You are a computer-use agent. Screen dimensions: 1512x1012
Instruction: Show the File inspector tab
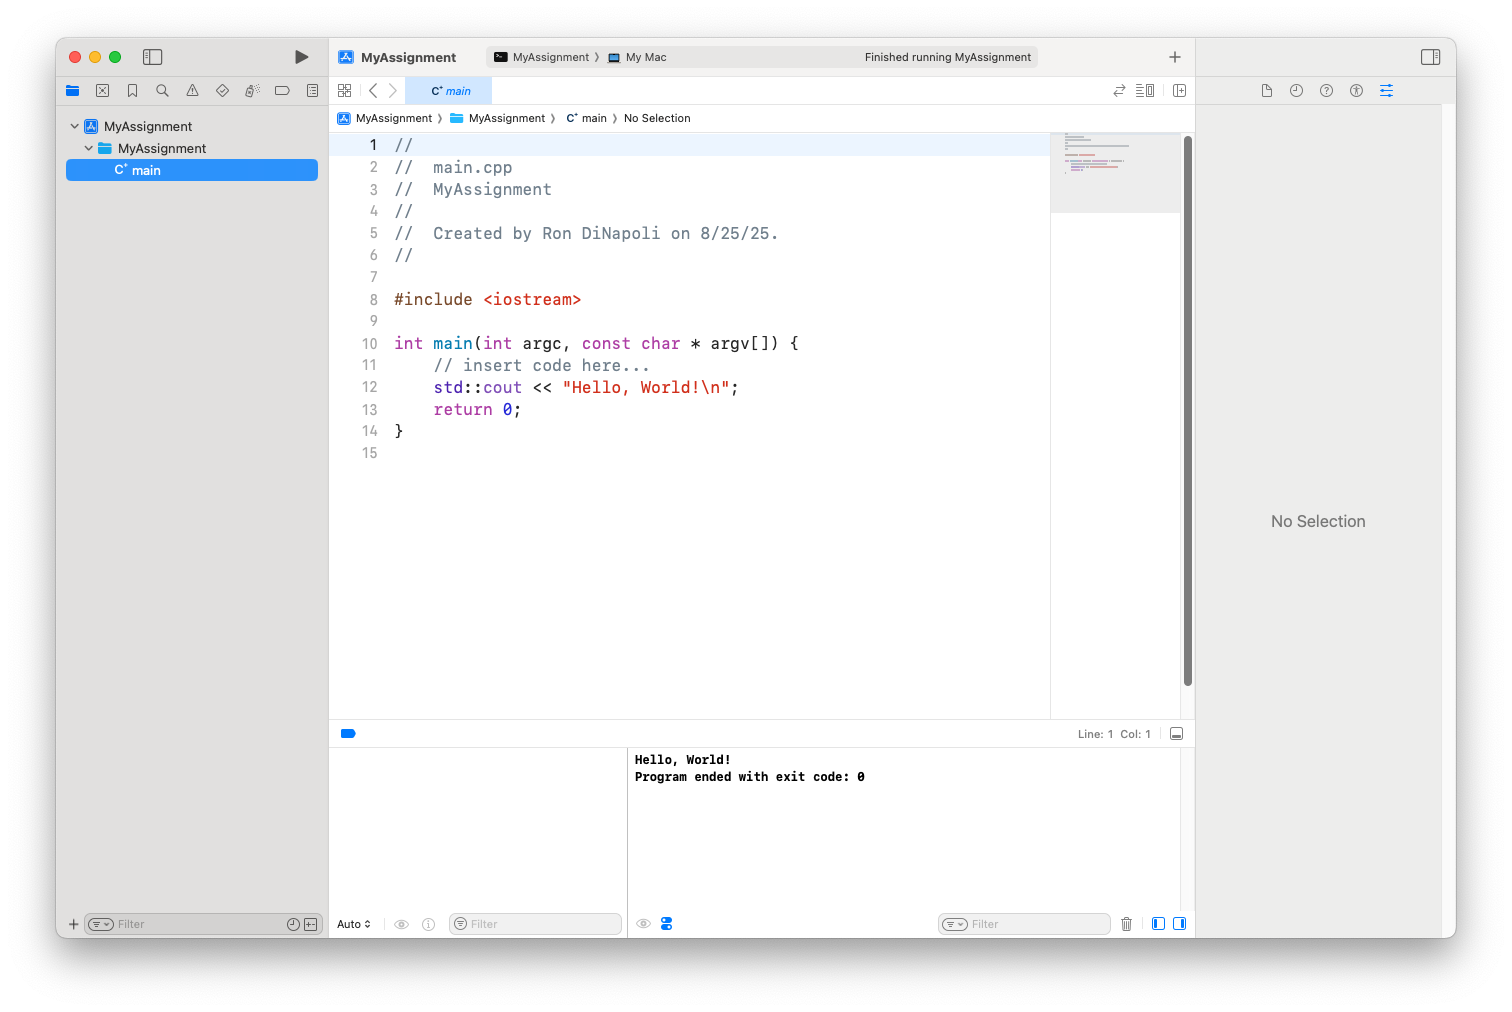tap(1266, 90)
